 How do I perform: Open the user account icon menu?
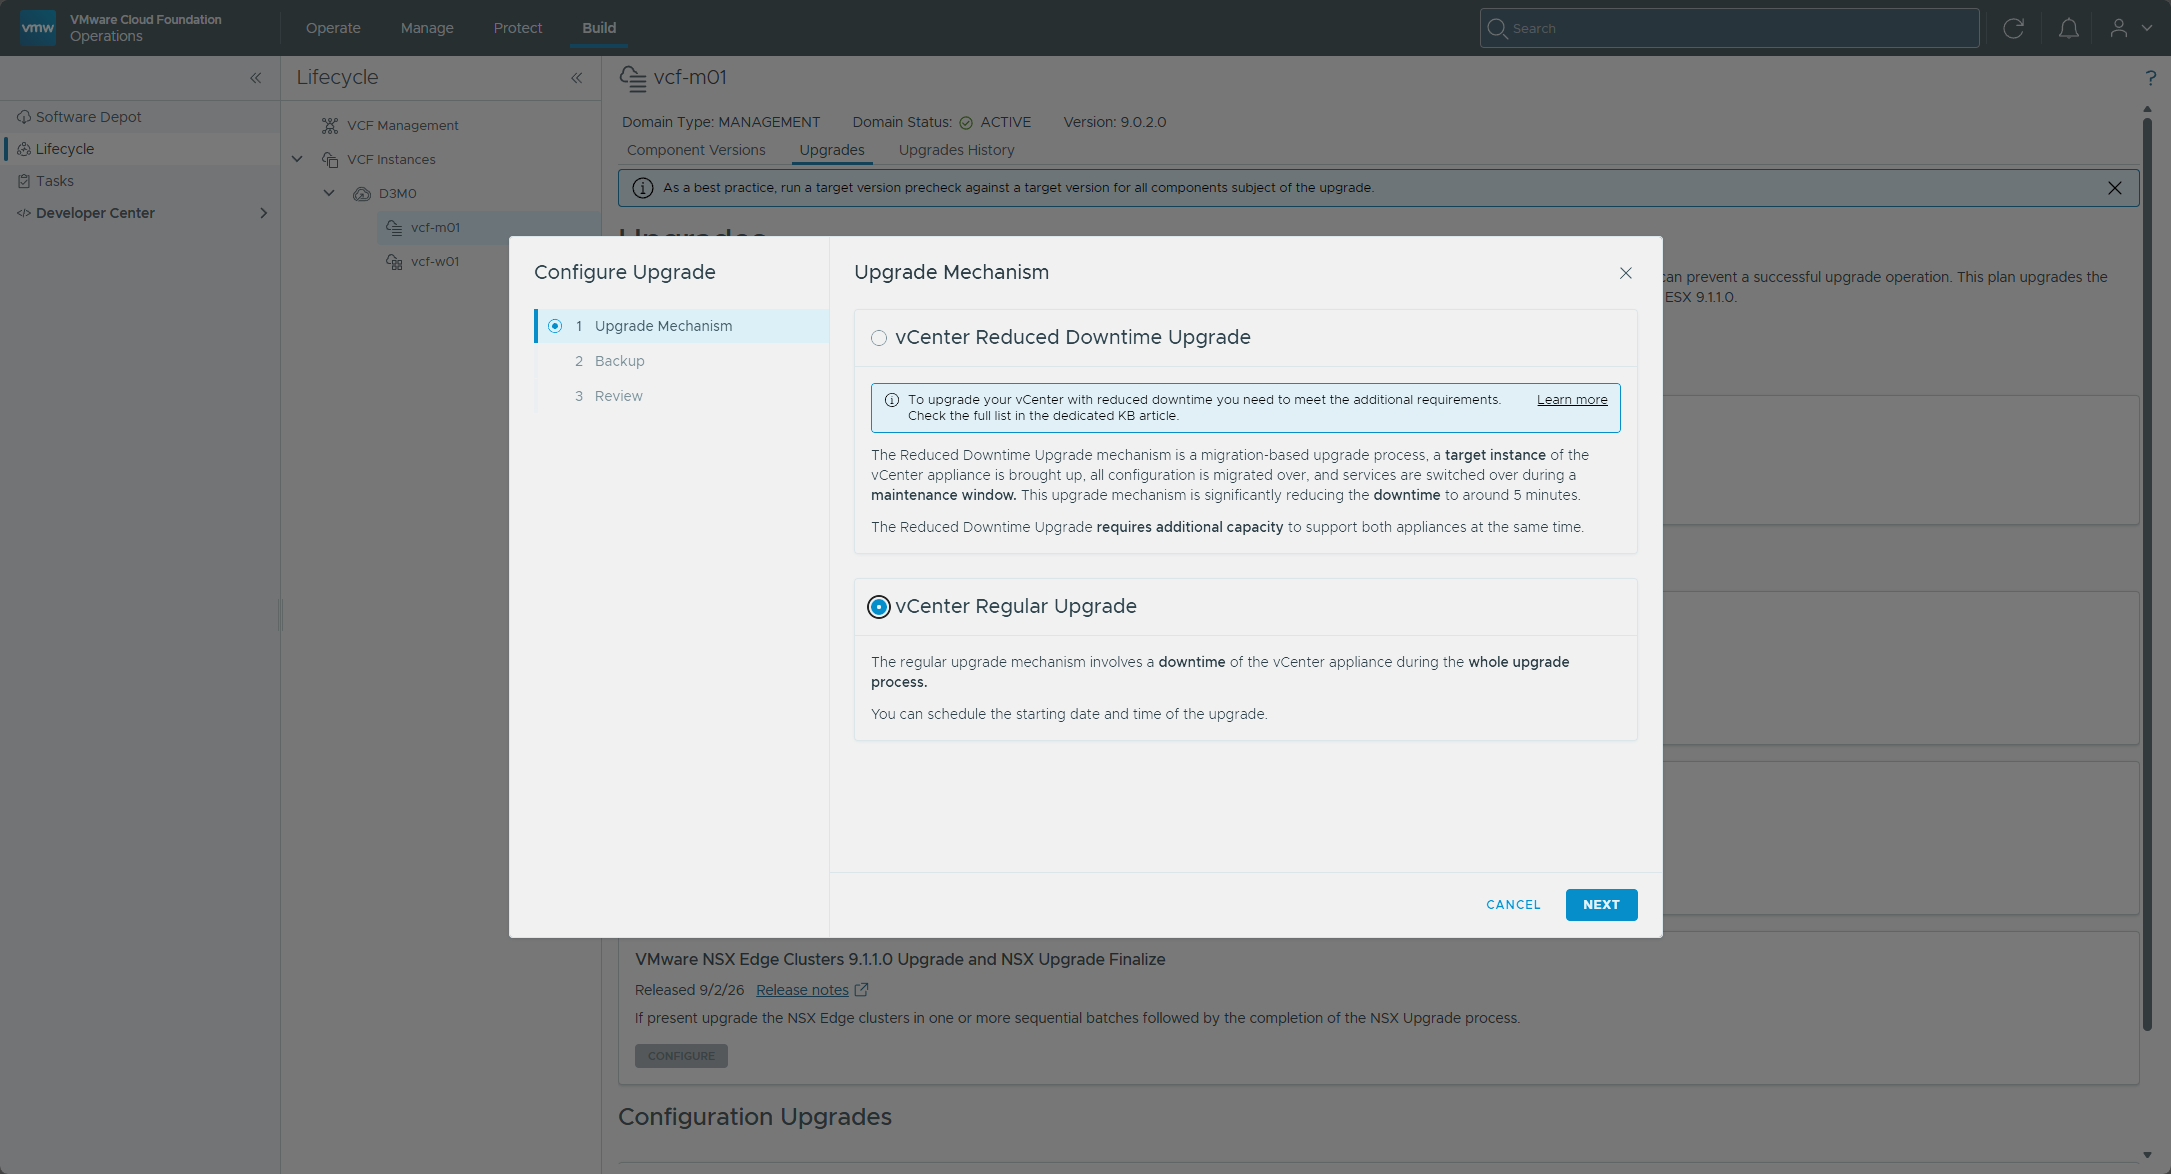[x=2118, y=28]
